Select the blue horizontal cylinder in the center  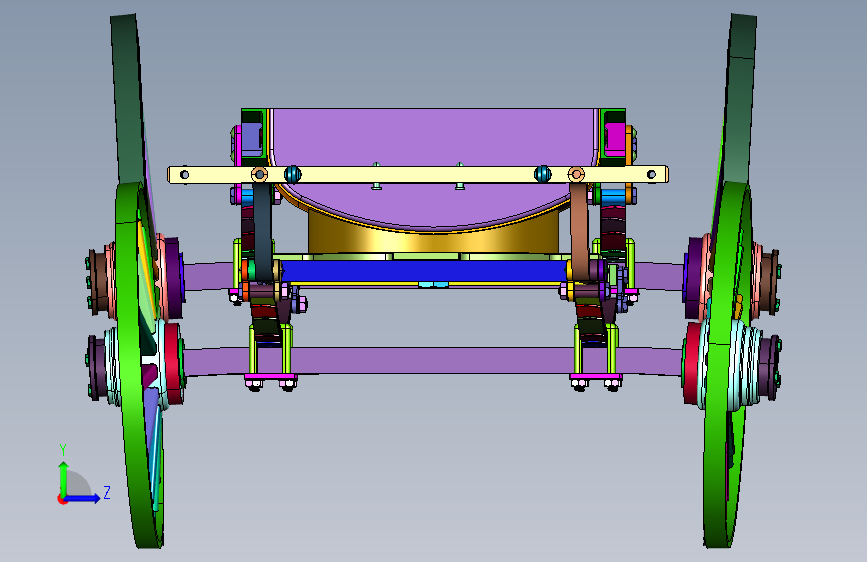click(x=423, y=271)
